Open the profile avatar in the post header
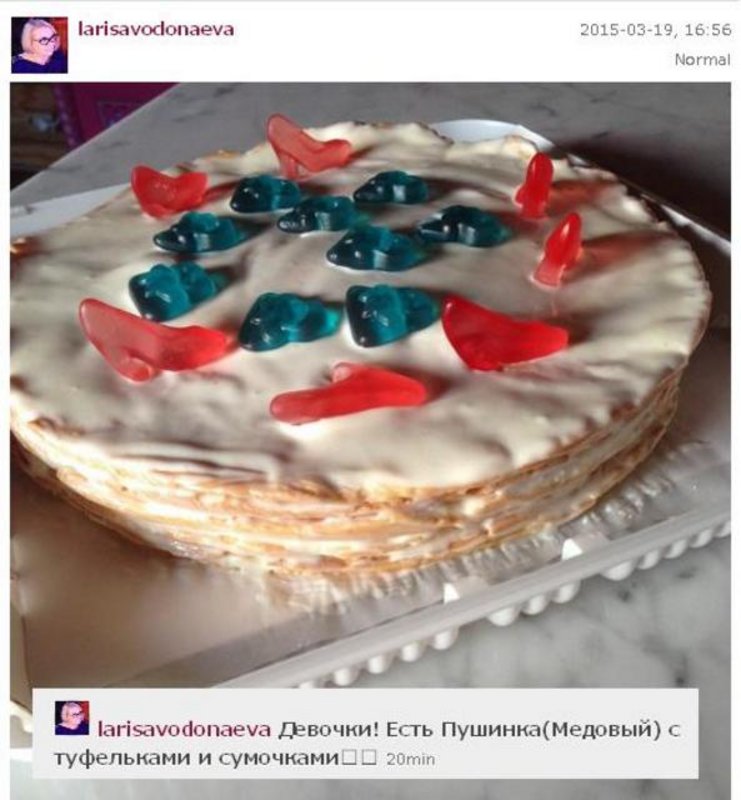 coord(39,45)
